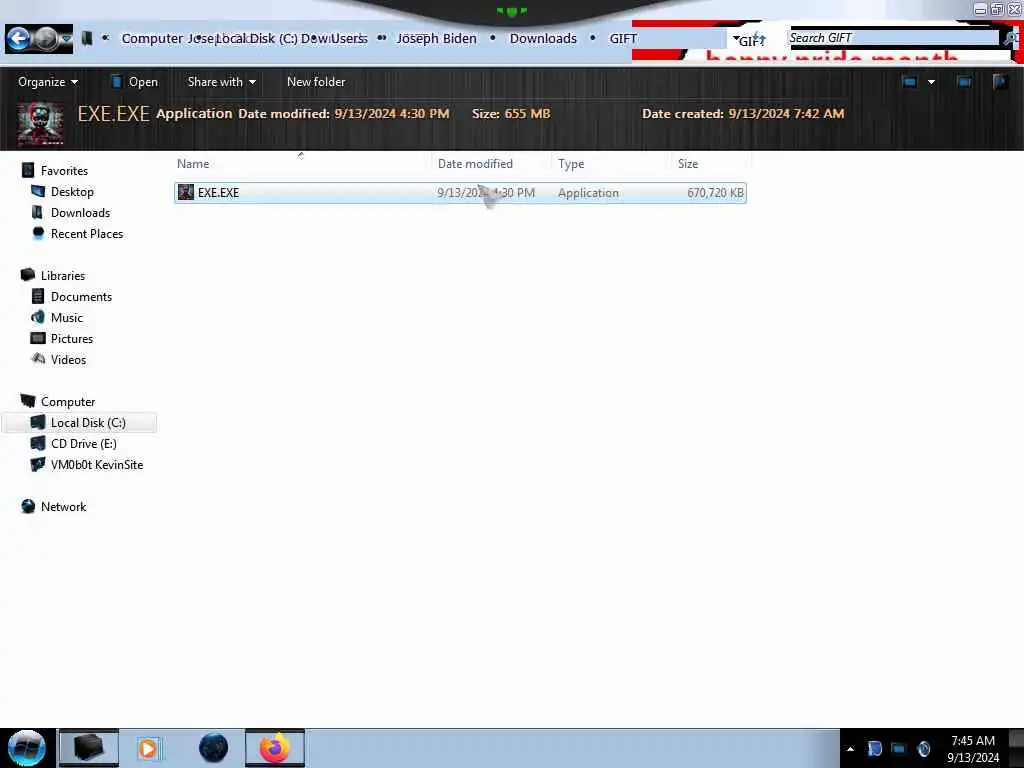
Task: Open the Help icon in the toolbar
Action: pyautogui.click(x=1000, y=82)
